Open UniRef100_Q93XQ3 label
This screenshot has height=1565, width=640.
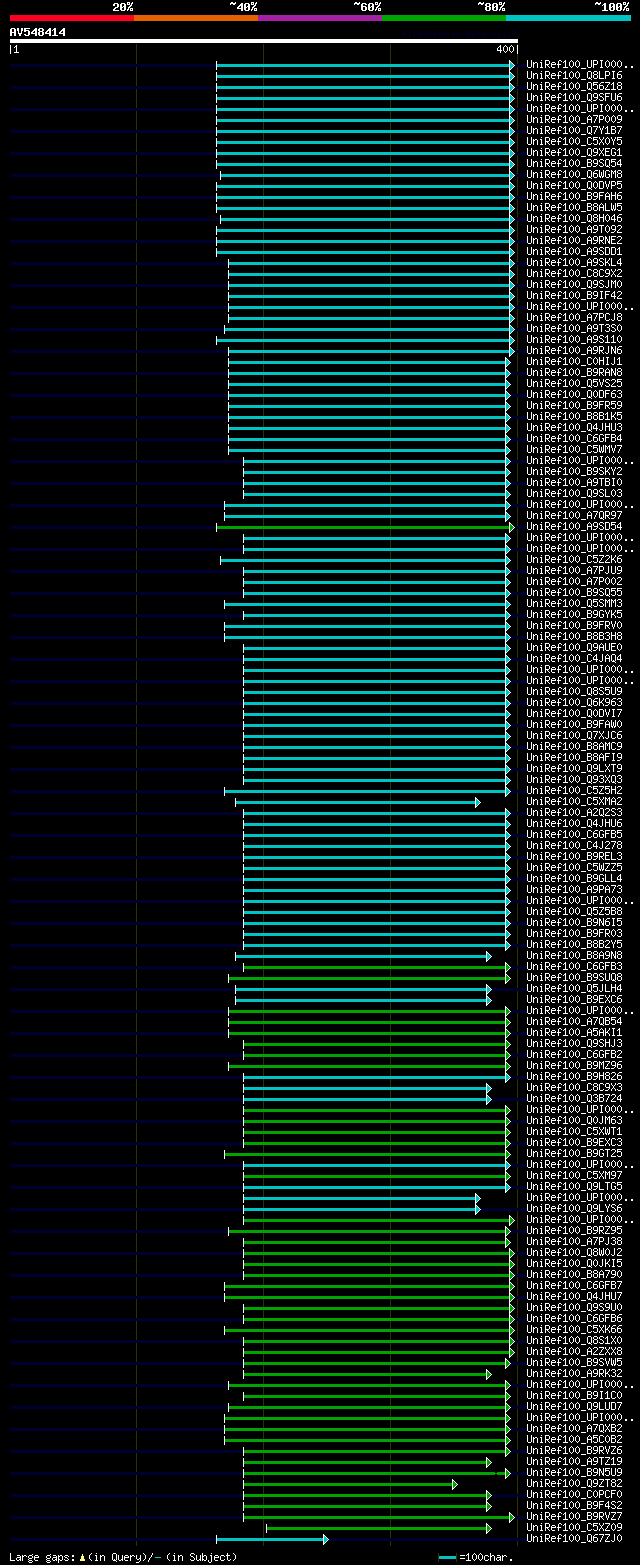coord(574,779)
